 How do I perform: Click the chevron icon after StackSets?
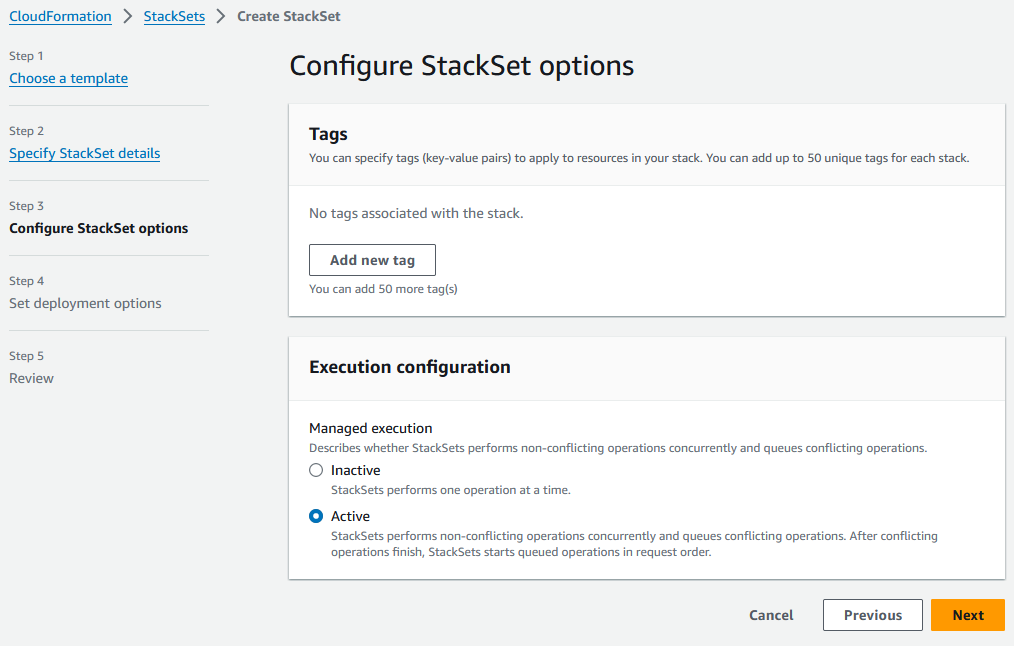[221, 17]
